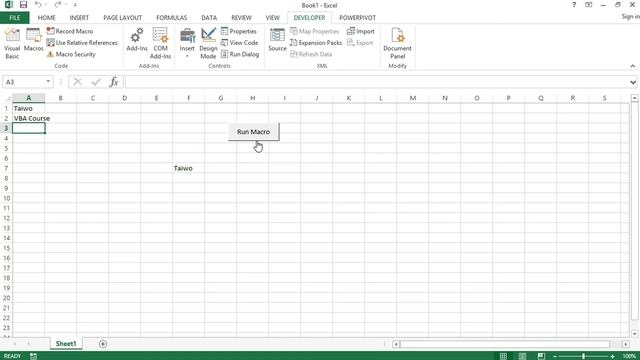Toggle Design Mode
The image size is (640, 360).
coord(208,44)
